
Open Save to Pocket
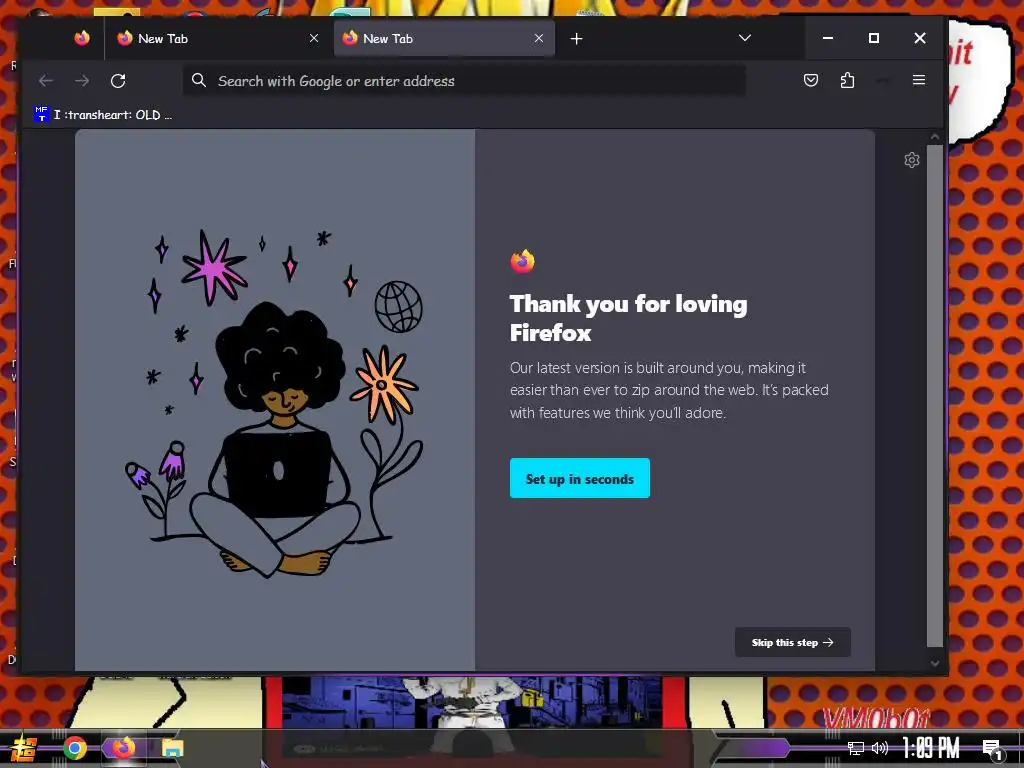point(810,80)
